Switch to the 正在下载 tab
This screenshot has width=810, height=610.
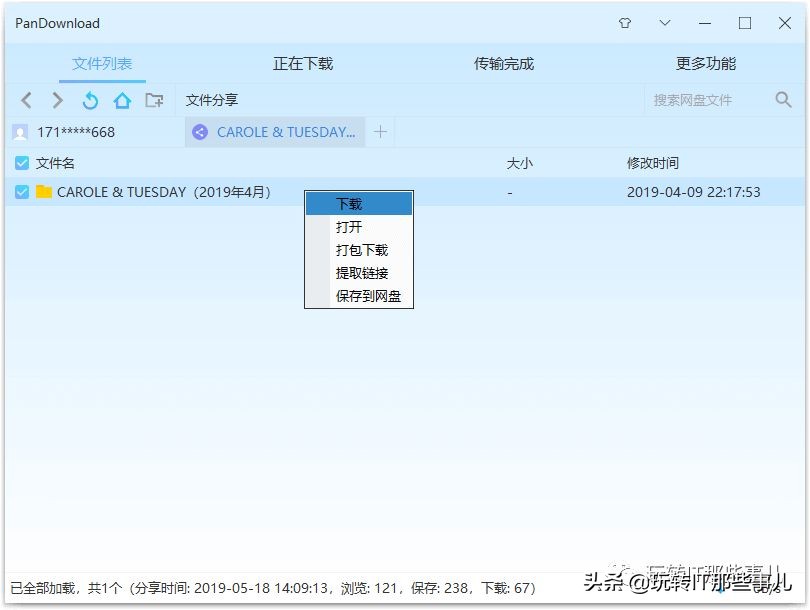[x=302, y=62]
